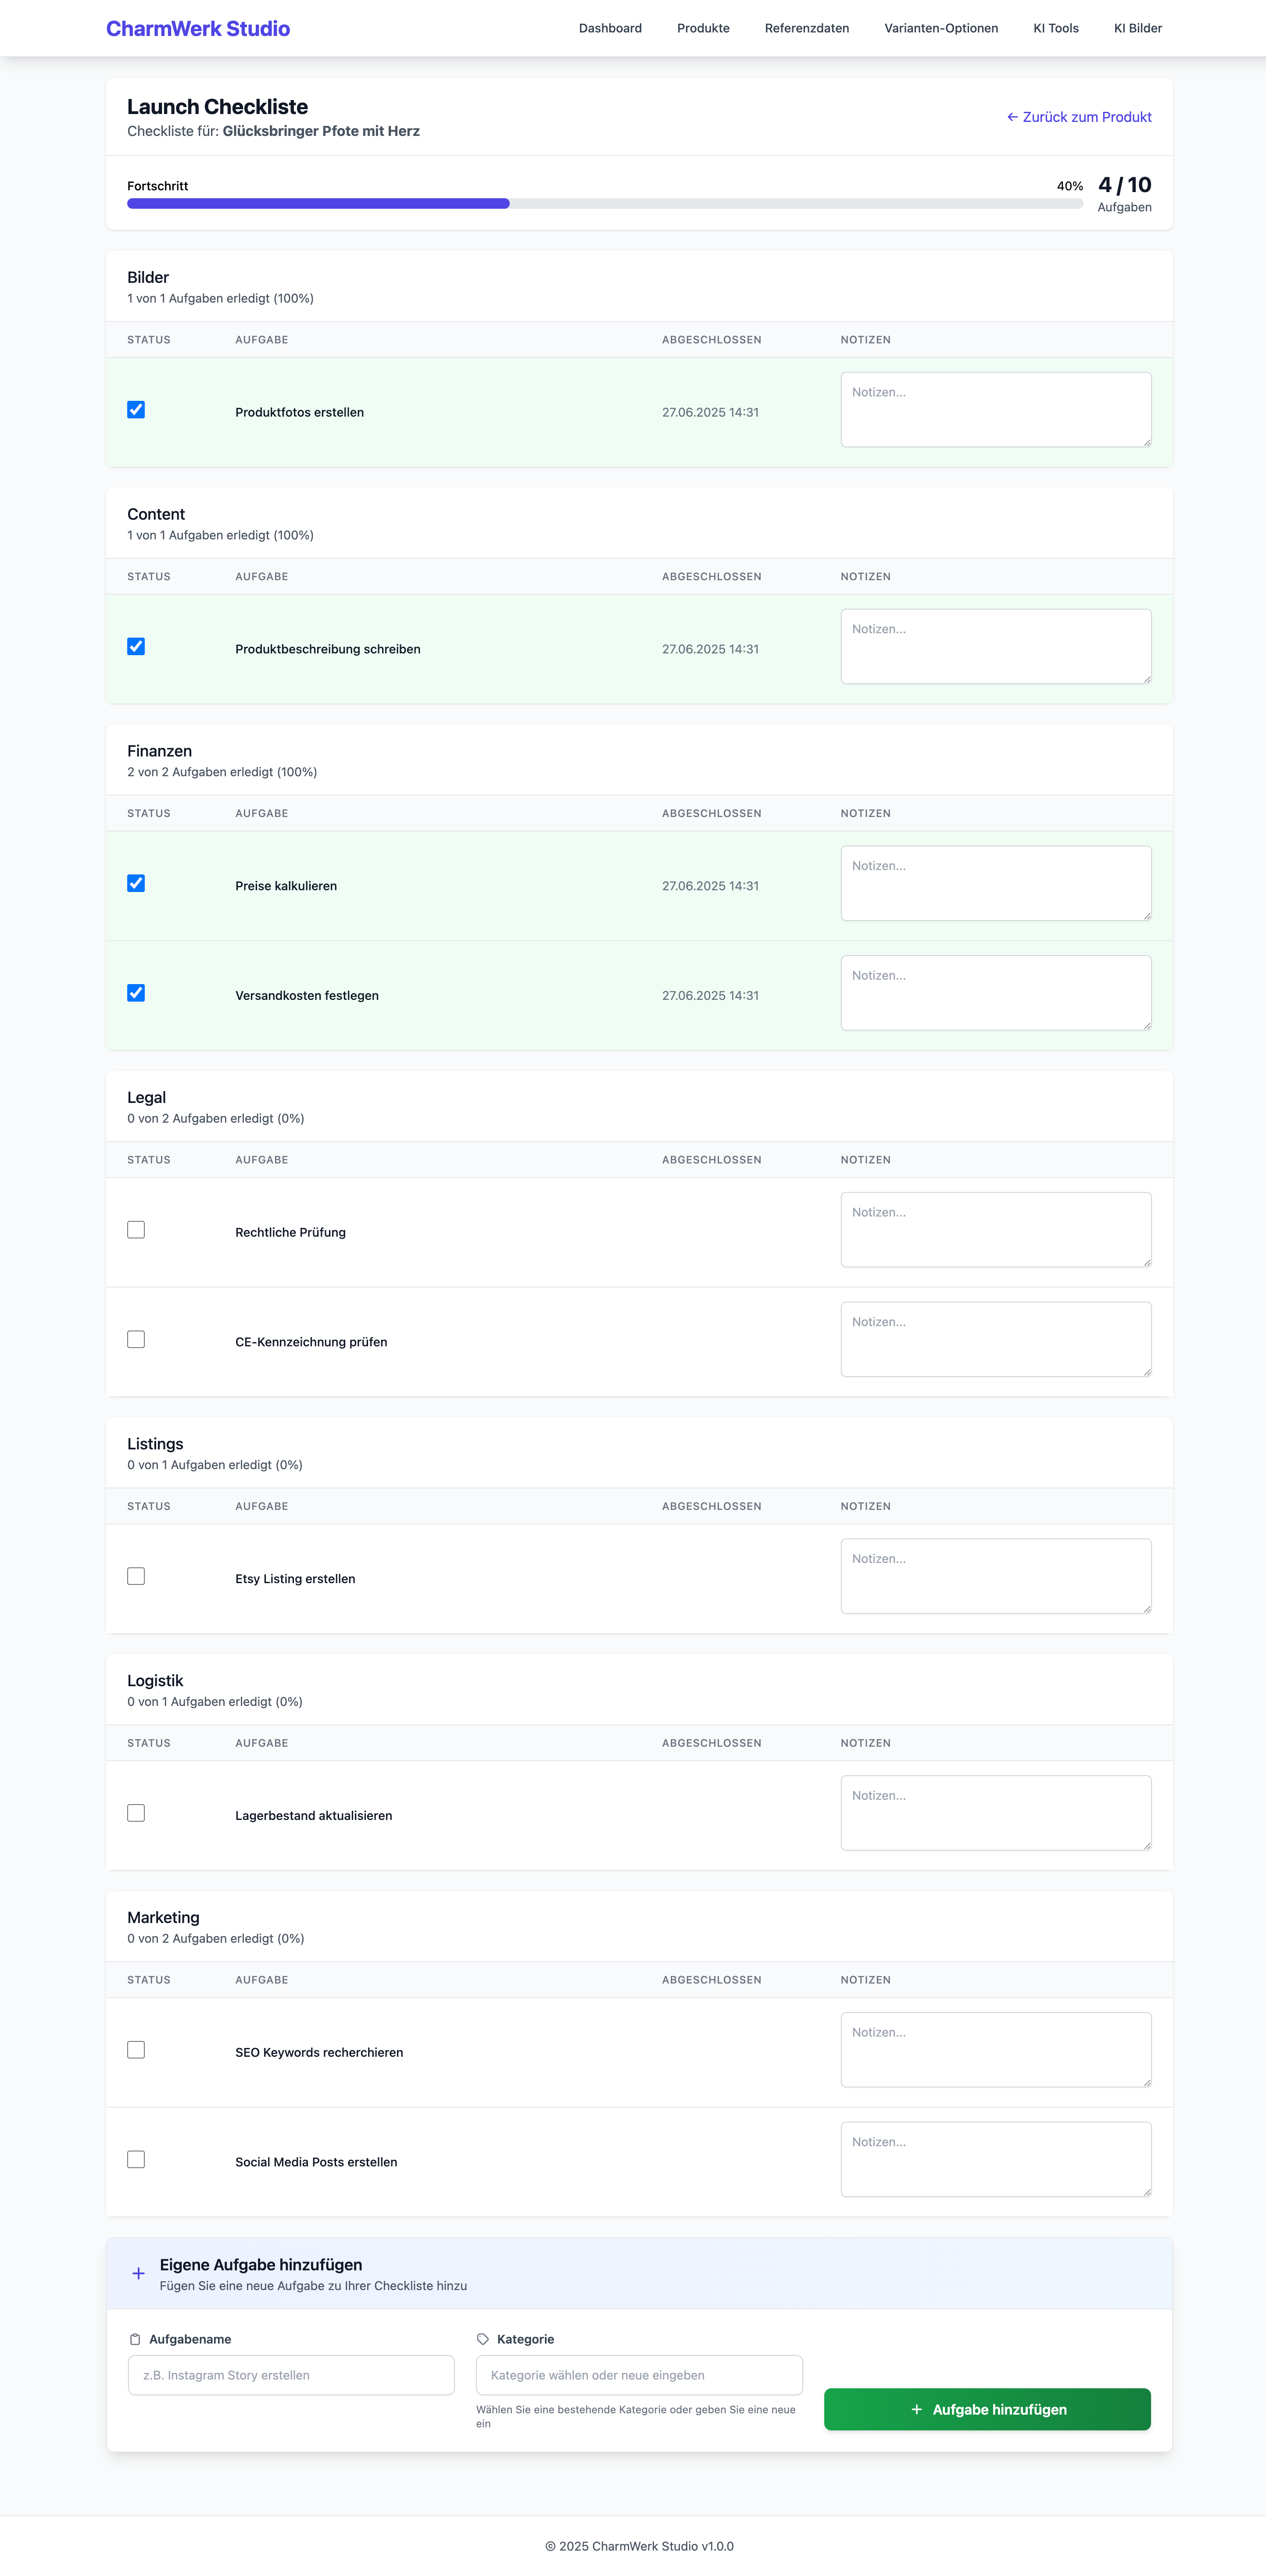The width and height of the screenshot is (1266, 2576).
Task: Click notes field for Lagerbestand aktualisieren
Action: tap(996, 1813)
